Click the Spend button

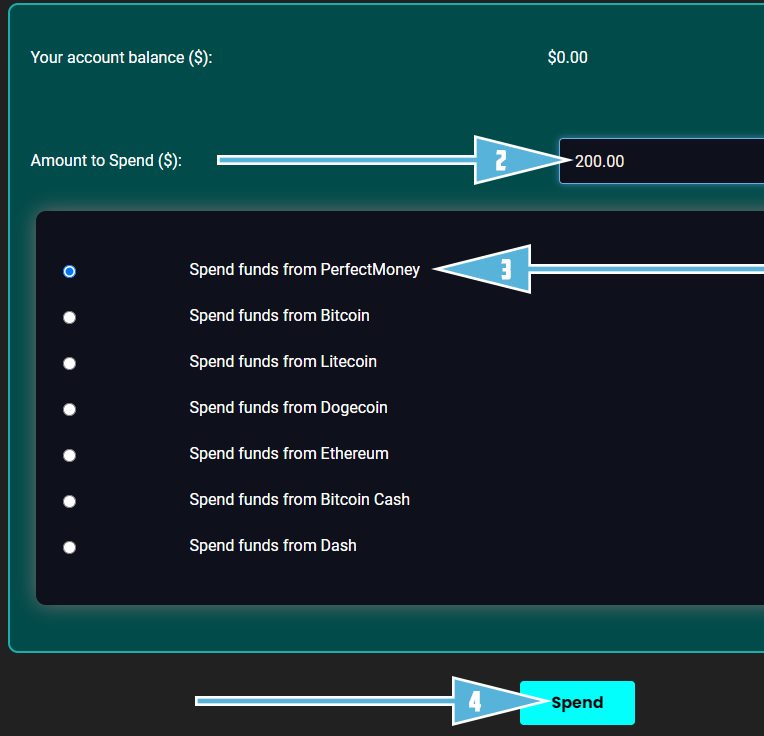[577, 702]
